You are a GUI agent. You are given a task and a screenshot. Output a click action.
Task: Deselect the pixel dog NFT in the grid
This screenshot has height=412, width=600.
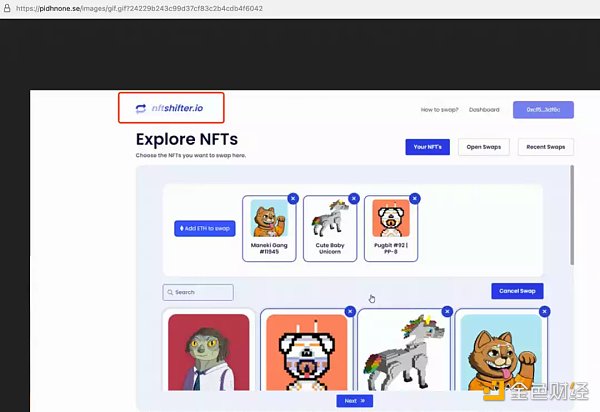(x=350, y=312)
